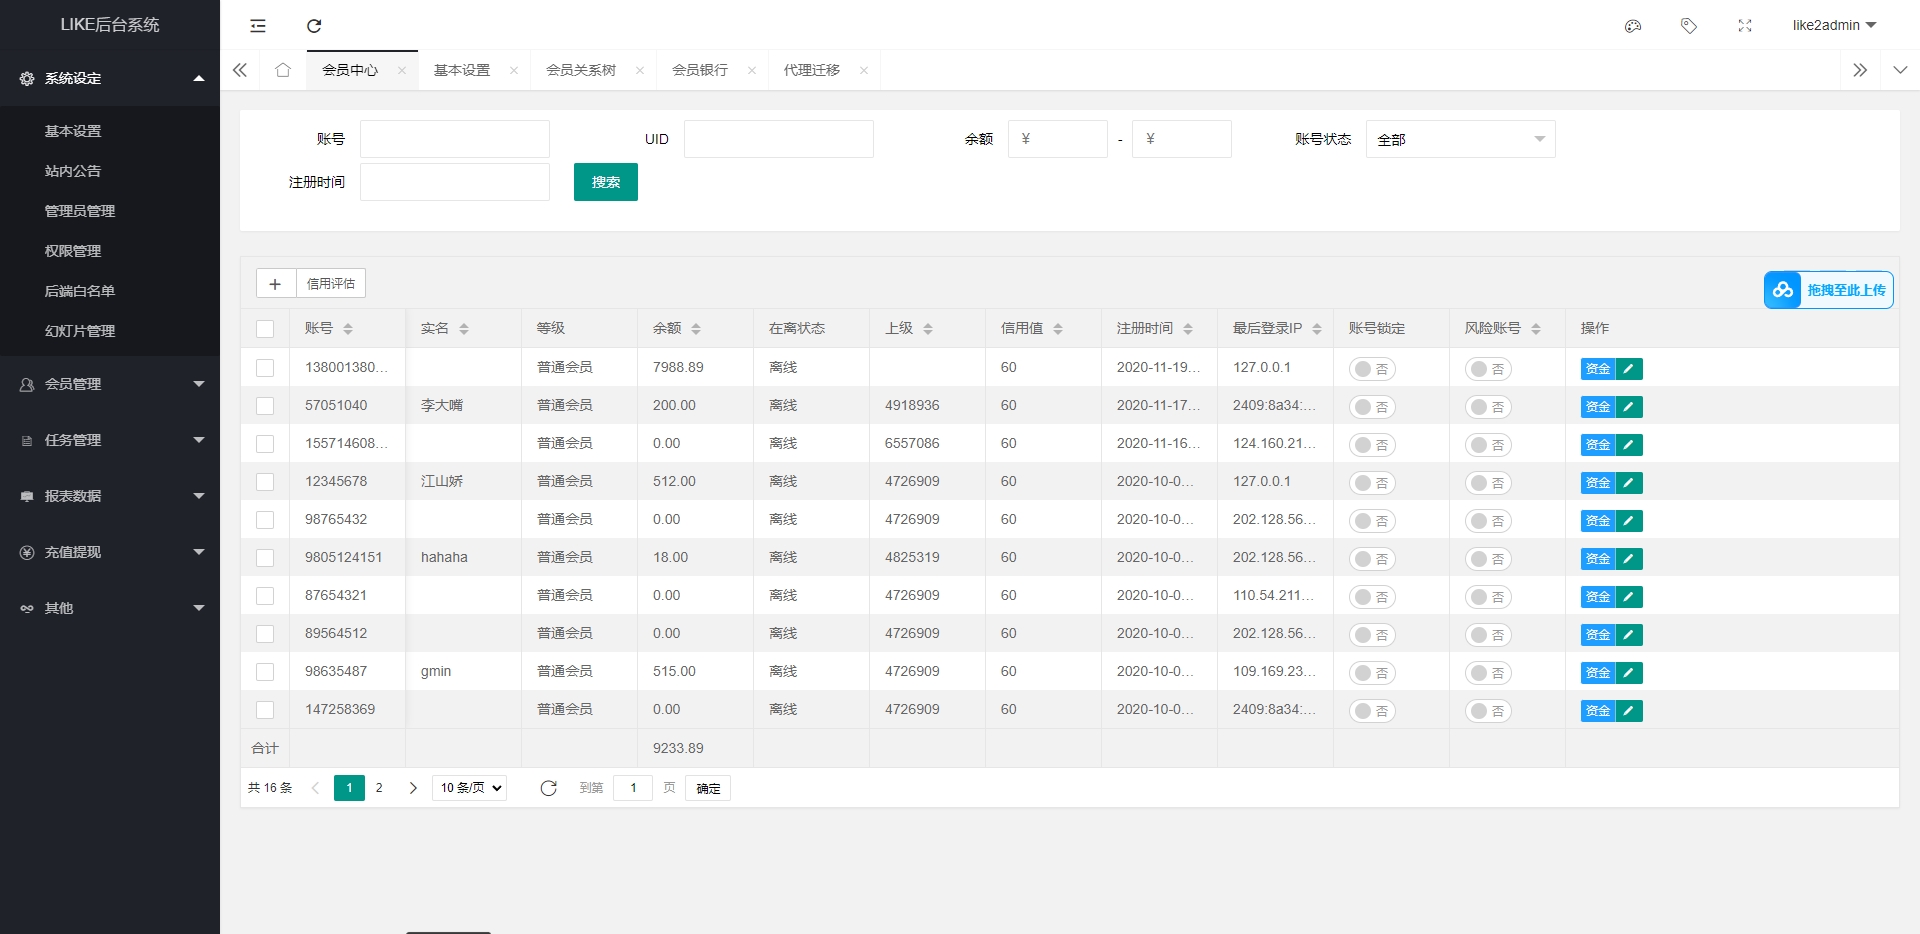1920x934 pixels.
Task: Toggle 账号锁定 for 9805124151
Action: click(x=1372, y=559)
